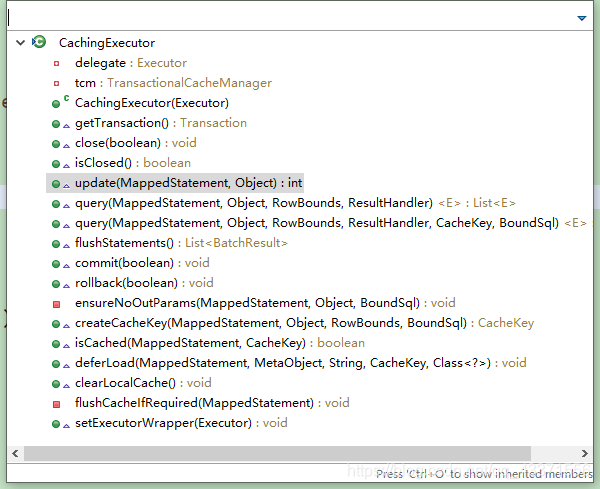Select flushCacheIfRequired(MappedStatement) entry

212,403
